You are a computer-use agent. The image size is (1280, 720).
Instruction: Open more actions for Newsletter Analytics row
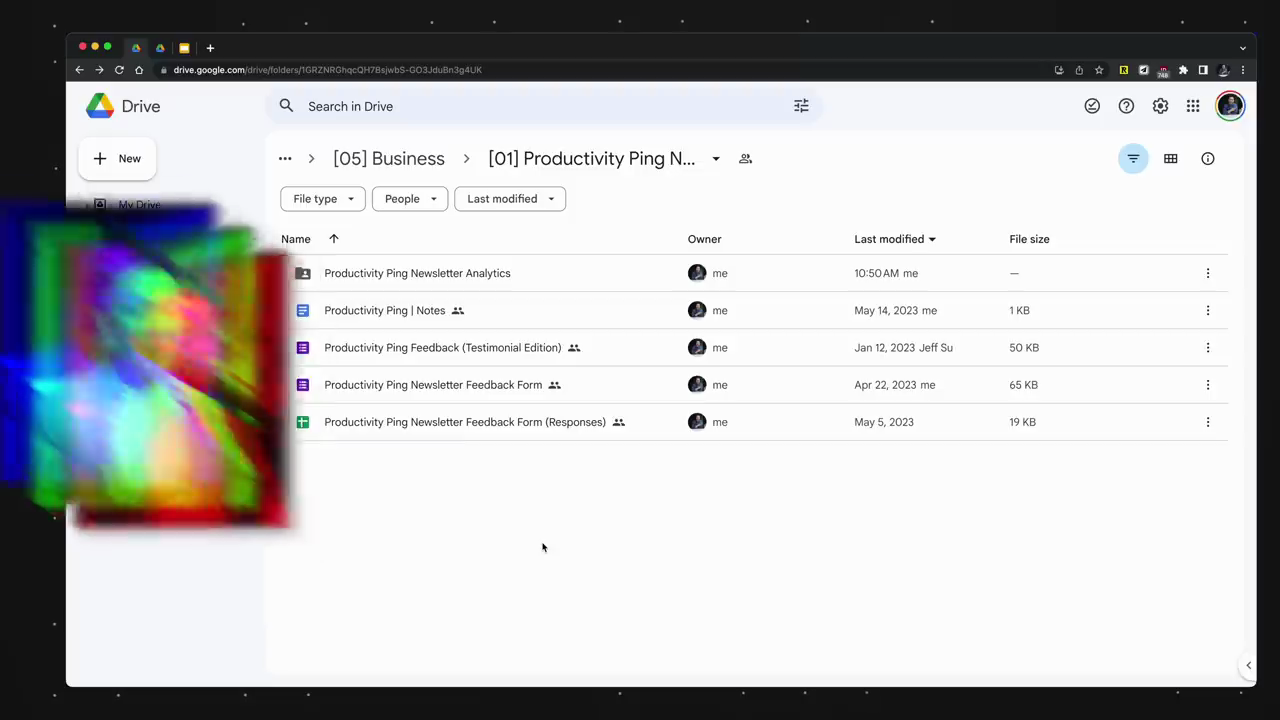tap(1207, 273)
